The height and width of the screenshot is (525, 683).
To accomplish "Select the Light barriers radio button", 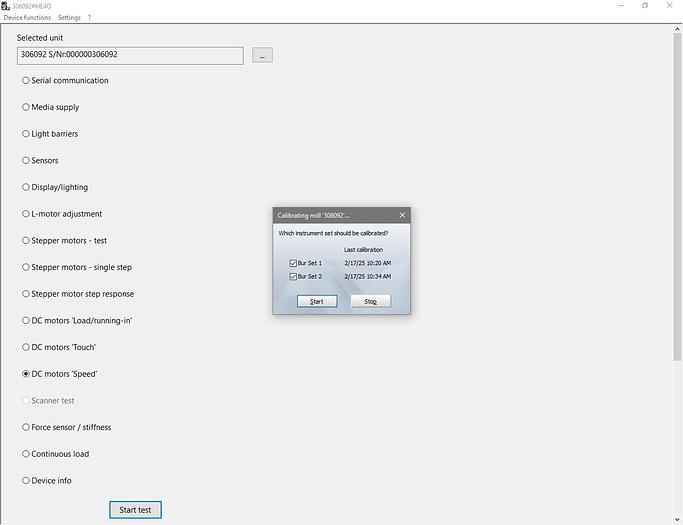I will point(27,134).
